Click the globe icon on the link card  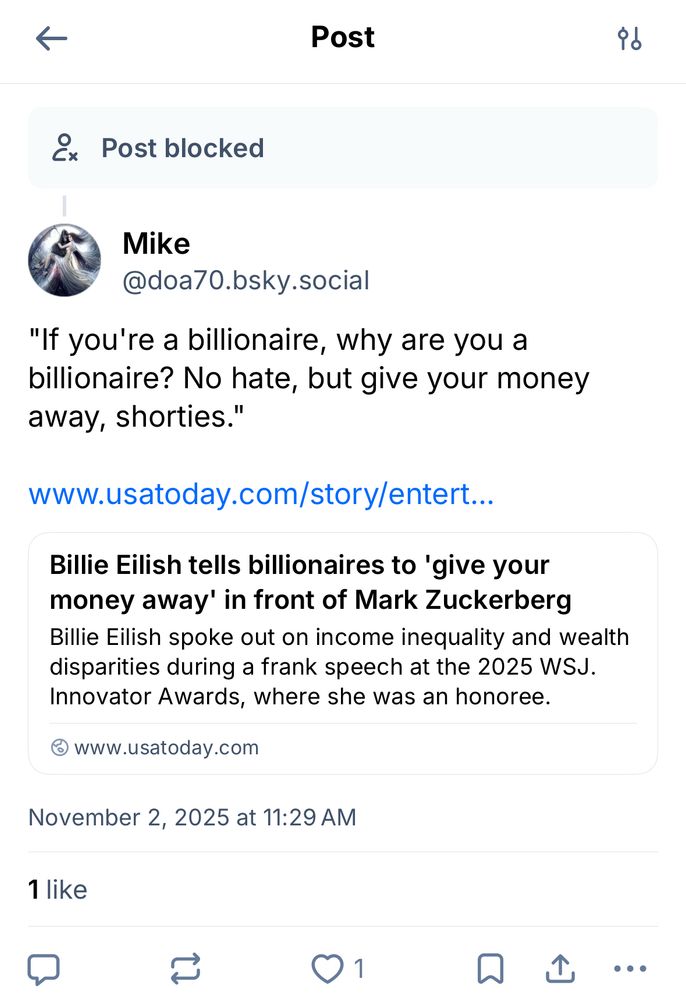58,747
